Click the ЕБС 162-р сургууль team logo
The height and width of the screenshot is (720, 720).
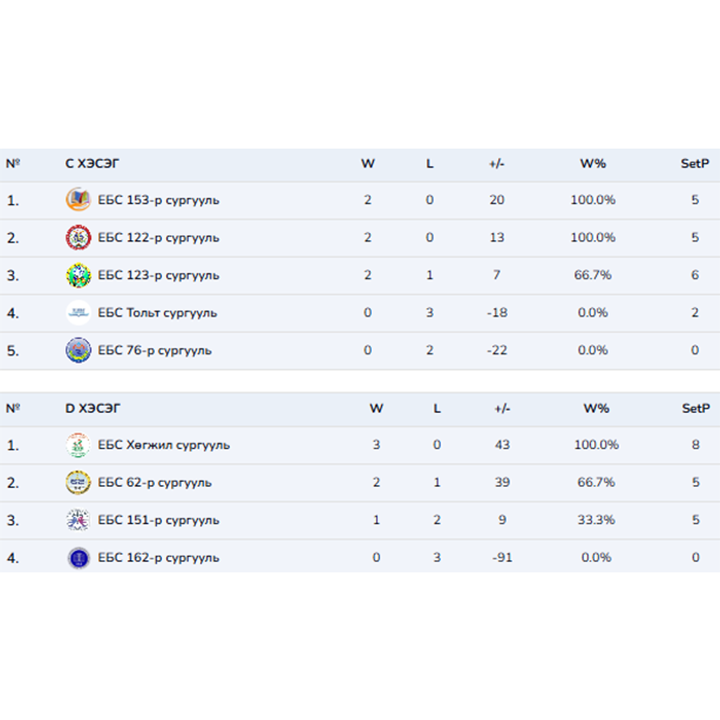[x=78, y=558]
